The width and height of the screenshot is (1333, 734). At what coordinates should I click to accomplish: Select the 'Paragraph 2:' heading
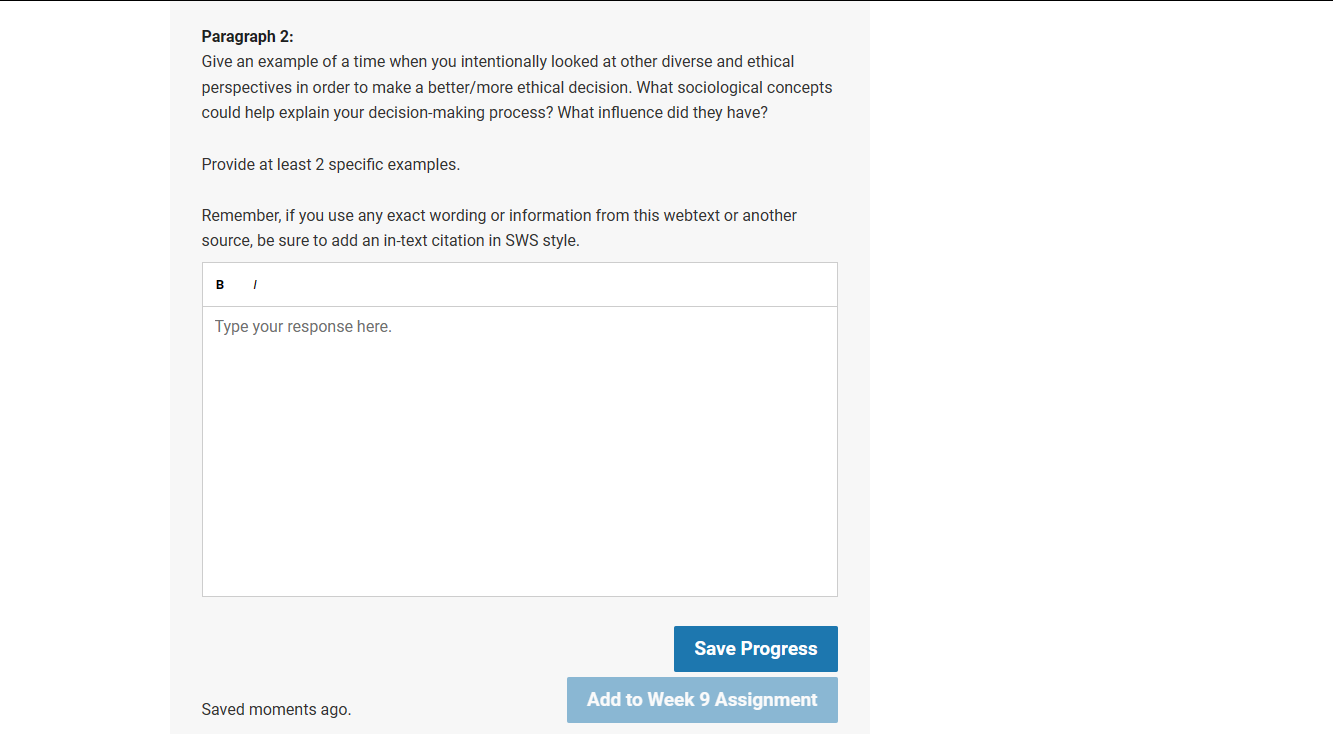(248, 37)
